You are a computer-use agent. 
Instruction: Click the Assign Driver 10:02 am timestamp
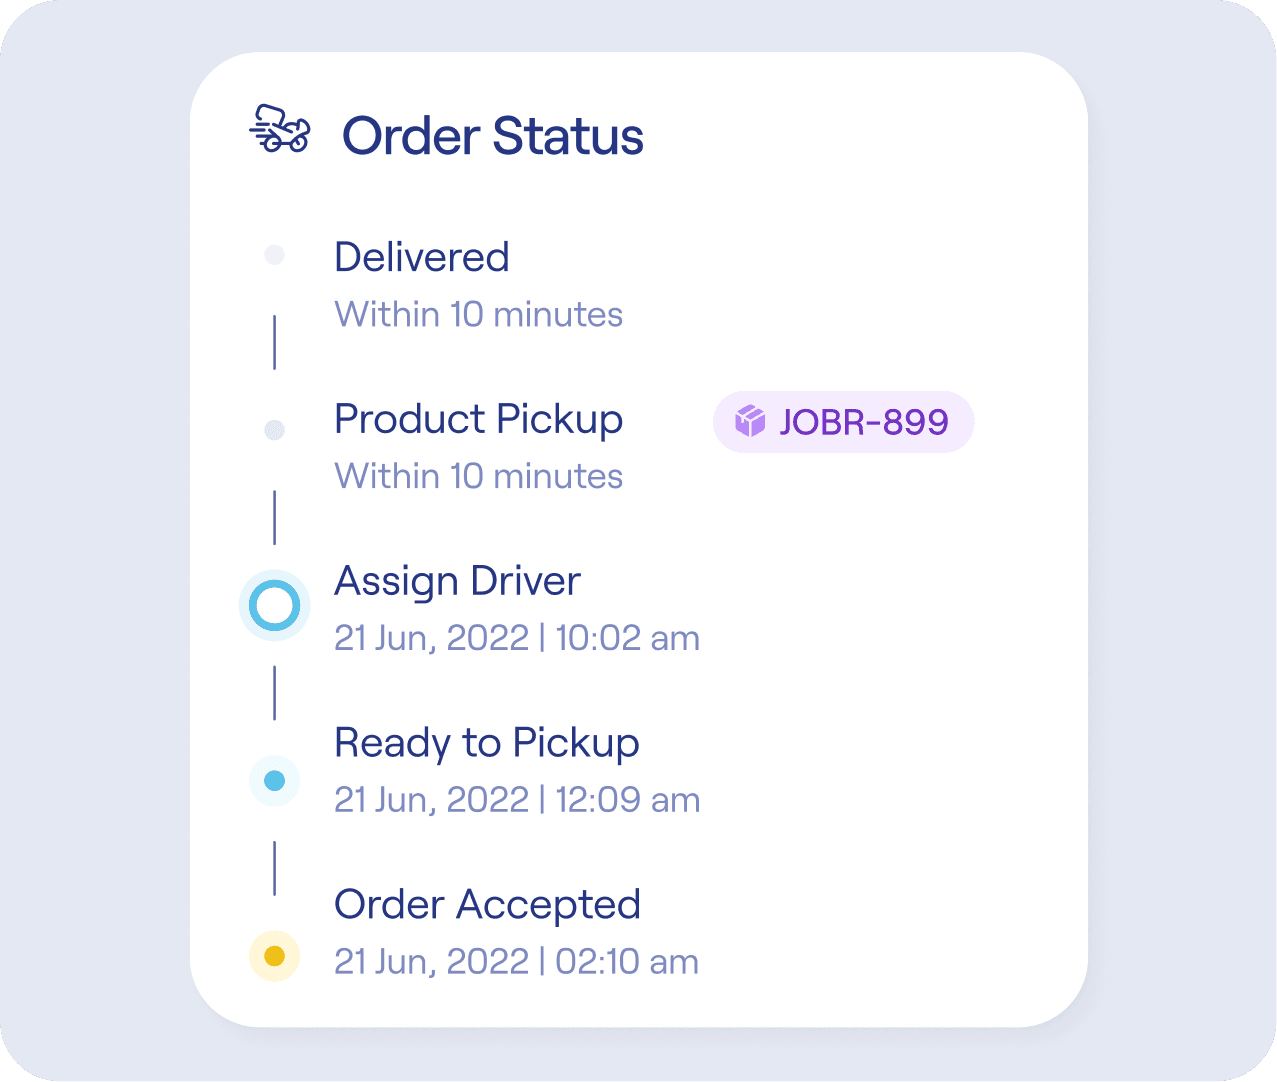[x=516, y=638]
